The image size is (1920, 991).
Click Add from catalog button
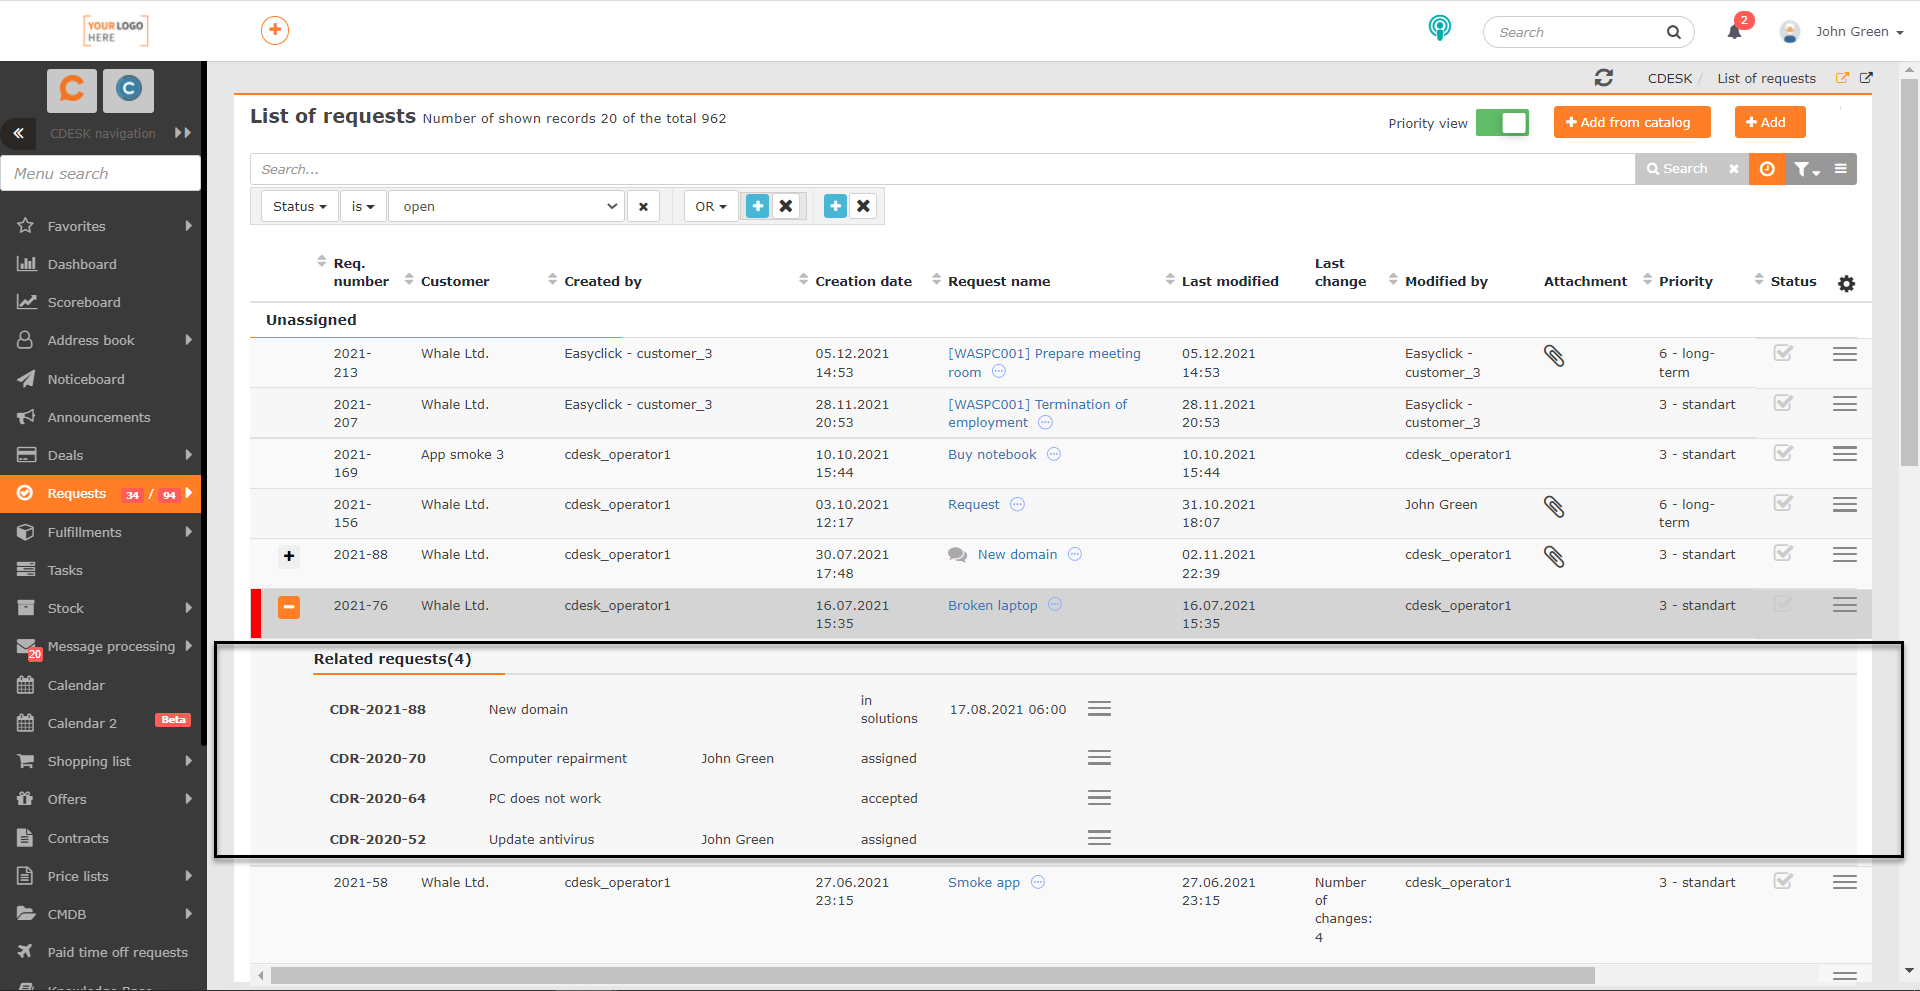pyautogui.click(x=1632, y=122)
